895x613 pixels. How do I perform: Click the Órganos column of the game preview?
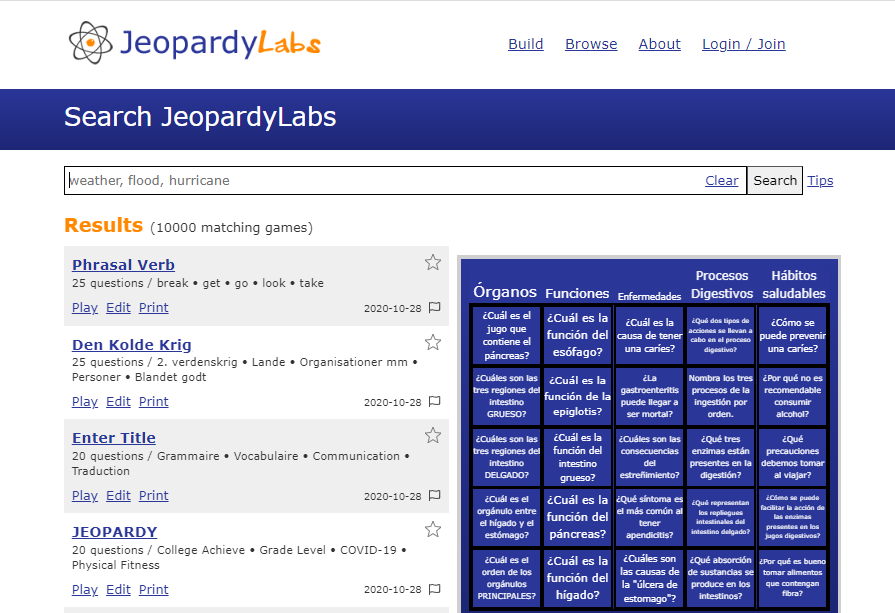(x=505, y=292)
